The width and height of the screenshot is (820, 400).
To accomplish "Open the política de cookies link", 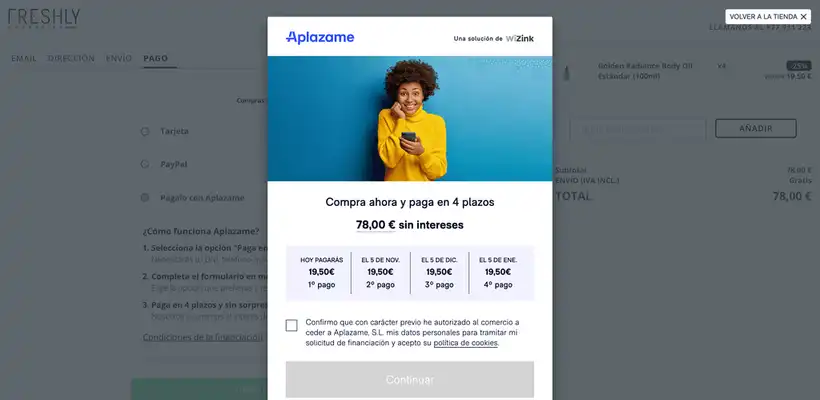I will (x=465, y=343).
